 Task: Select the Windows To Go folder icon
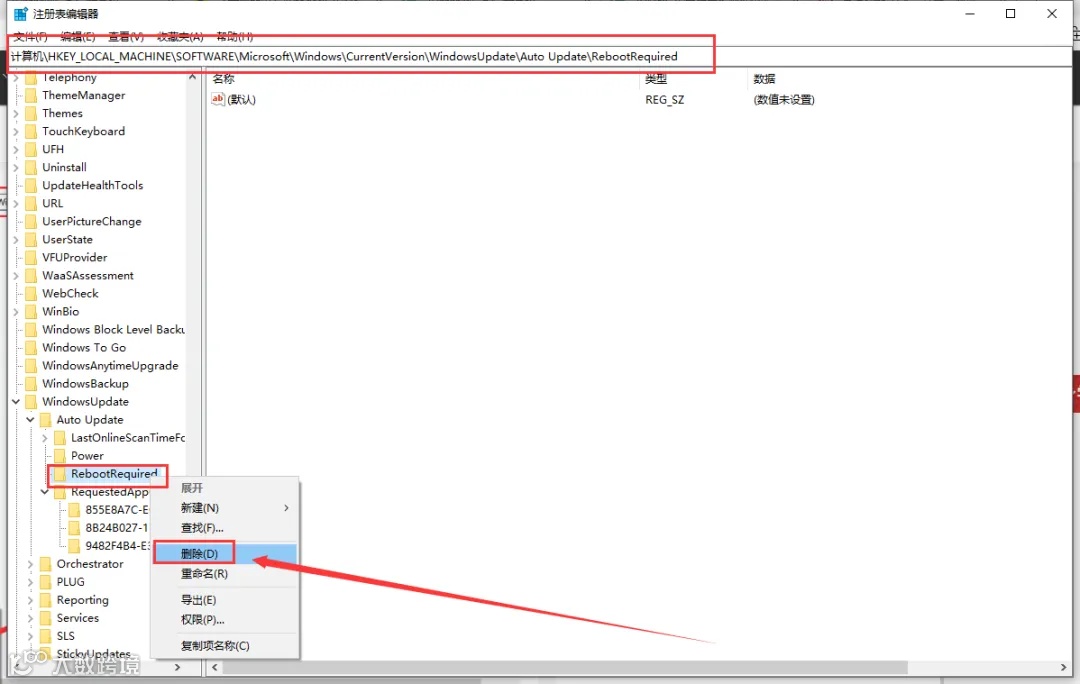tap(30, 347)
